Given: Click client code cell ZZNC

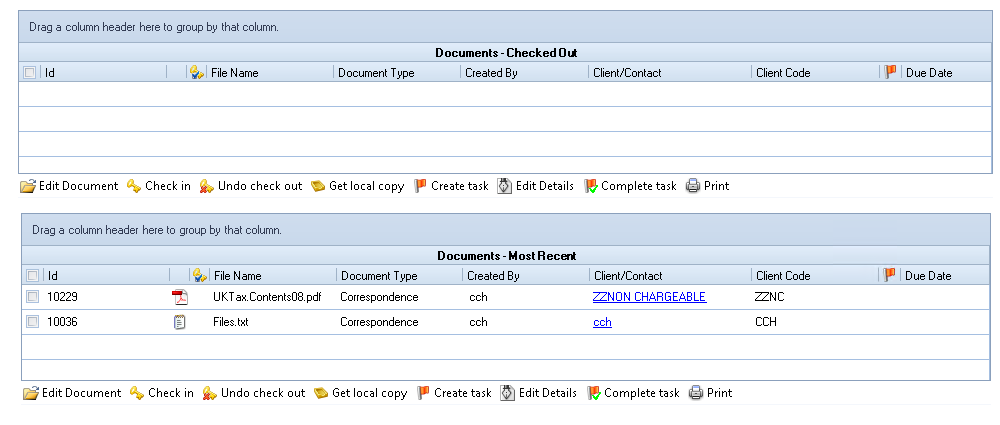Looking at the screenshot, I should point(770,297).
